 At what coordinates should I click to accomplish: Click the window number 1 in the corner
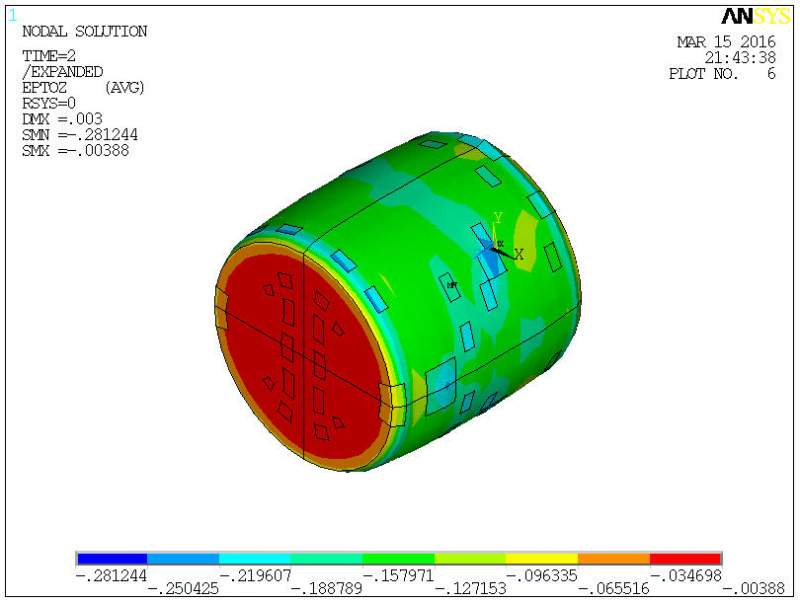[x=12, y=16]
